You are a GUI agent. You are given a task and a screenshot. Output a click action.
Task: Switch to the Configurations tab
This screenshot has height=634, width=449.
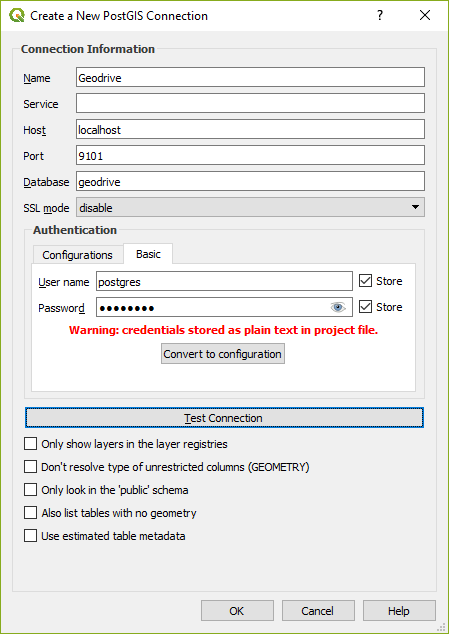tap(77, 255)
